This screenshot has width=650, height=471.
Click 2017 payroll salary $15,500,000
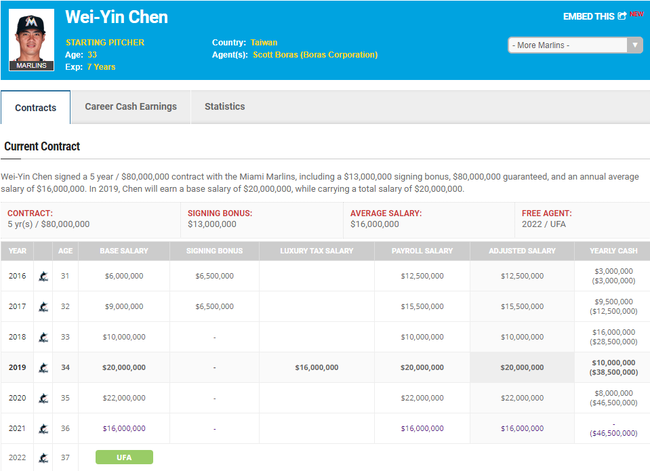point(422,306)
